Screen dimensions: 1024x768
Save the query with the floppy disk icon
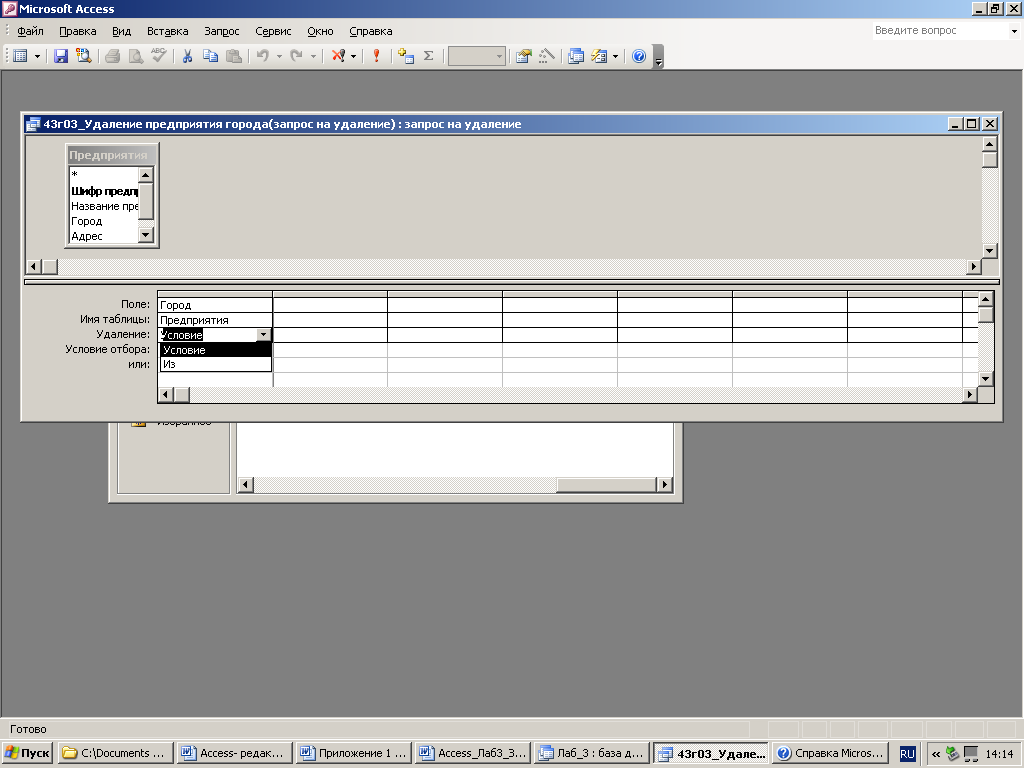click(x=61, y=56)
